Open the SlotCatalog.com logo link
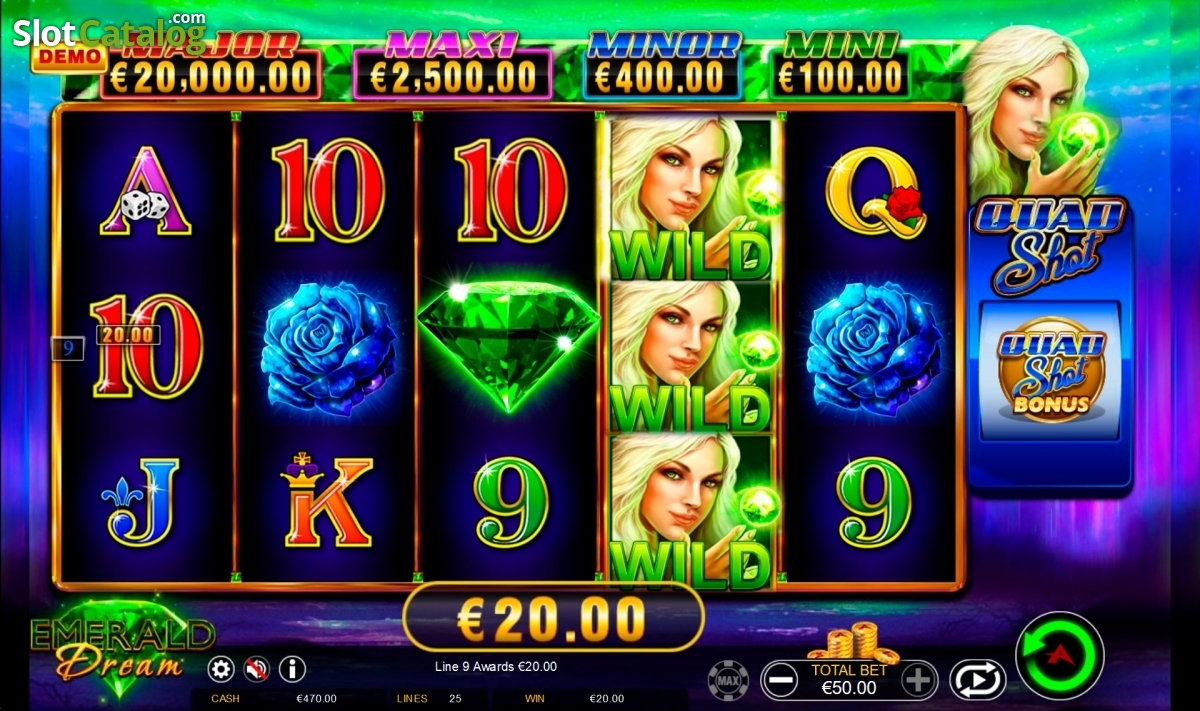Viewport: 1200px width, 711px height. pyautogui.click(x=109, y=30)
